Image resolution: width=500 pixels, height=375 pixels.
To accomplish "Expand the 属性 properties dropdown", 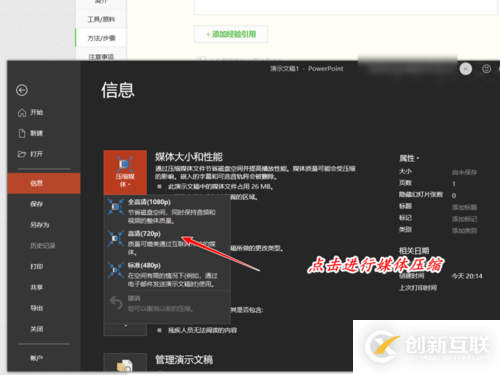I will pyautogui.click(x=409, y=158).
